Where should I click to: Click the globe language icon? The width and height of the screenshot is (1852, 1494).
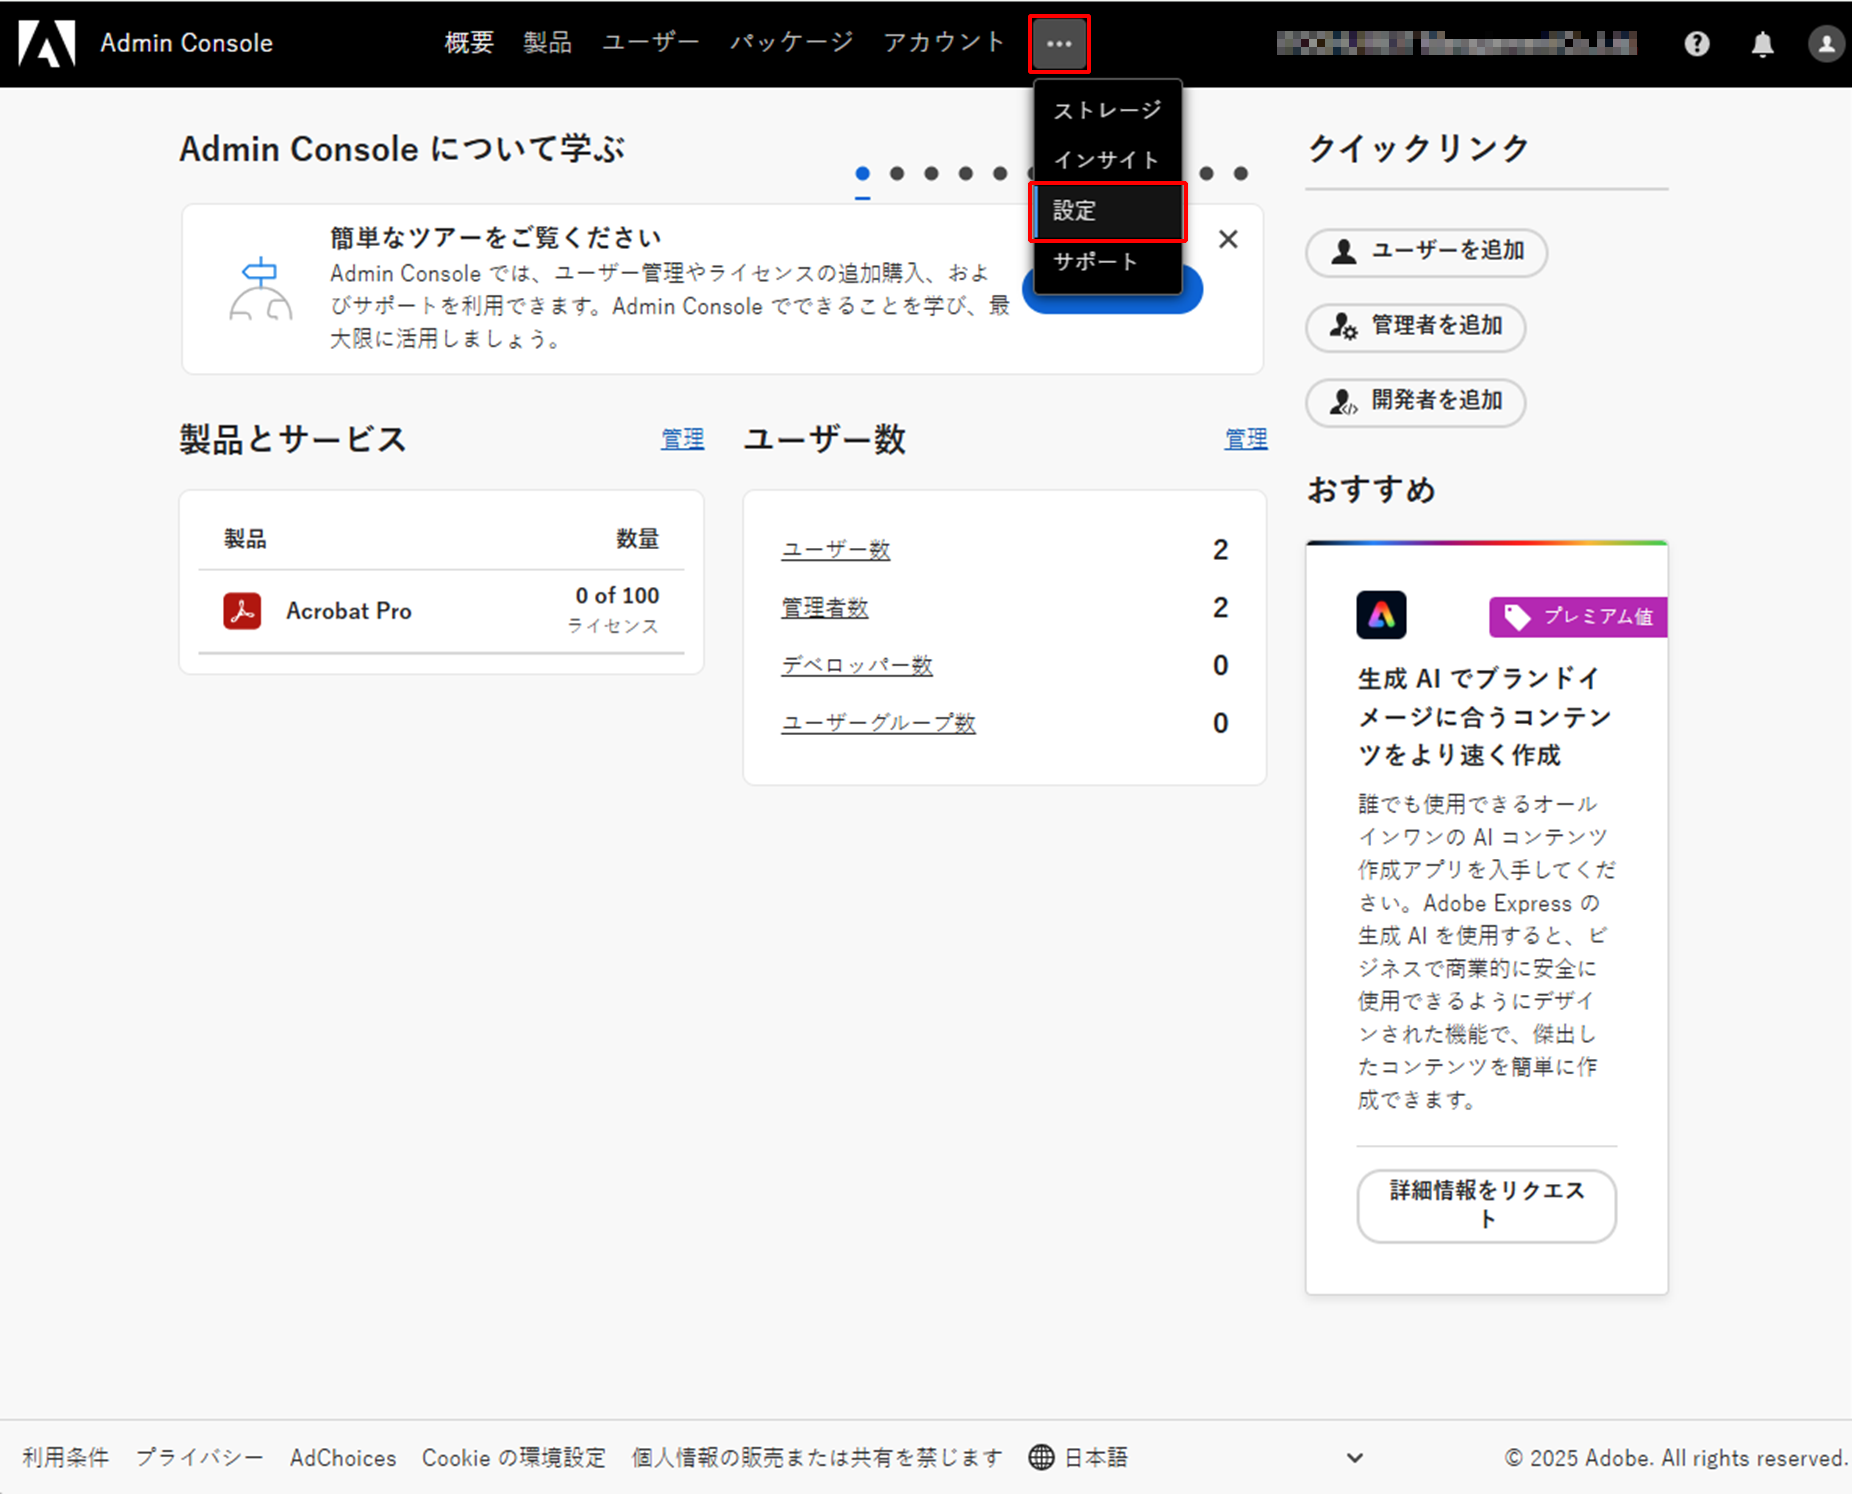coord(1041,1457)
